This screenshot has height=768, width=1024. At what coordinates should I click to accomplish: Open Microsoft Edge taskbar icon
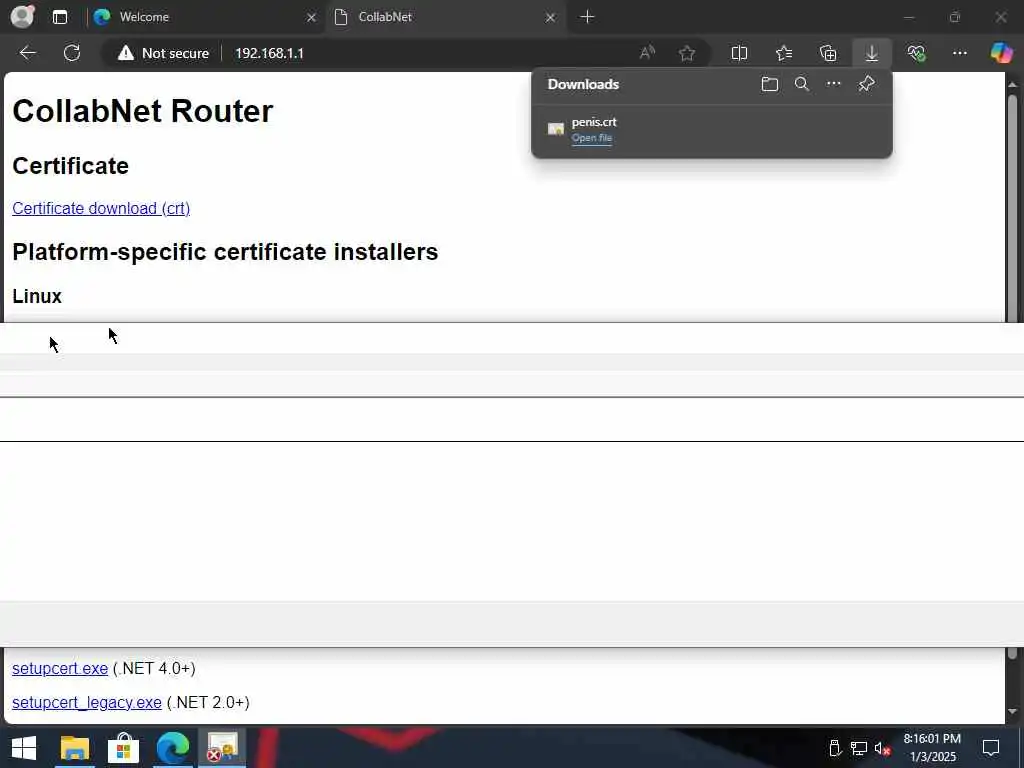172,748
